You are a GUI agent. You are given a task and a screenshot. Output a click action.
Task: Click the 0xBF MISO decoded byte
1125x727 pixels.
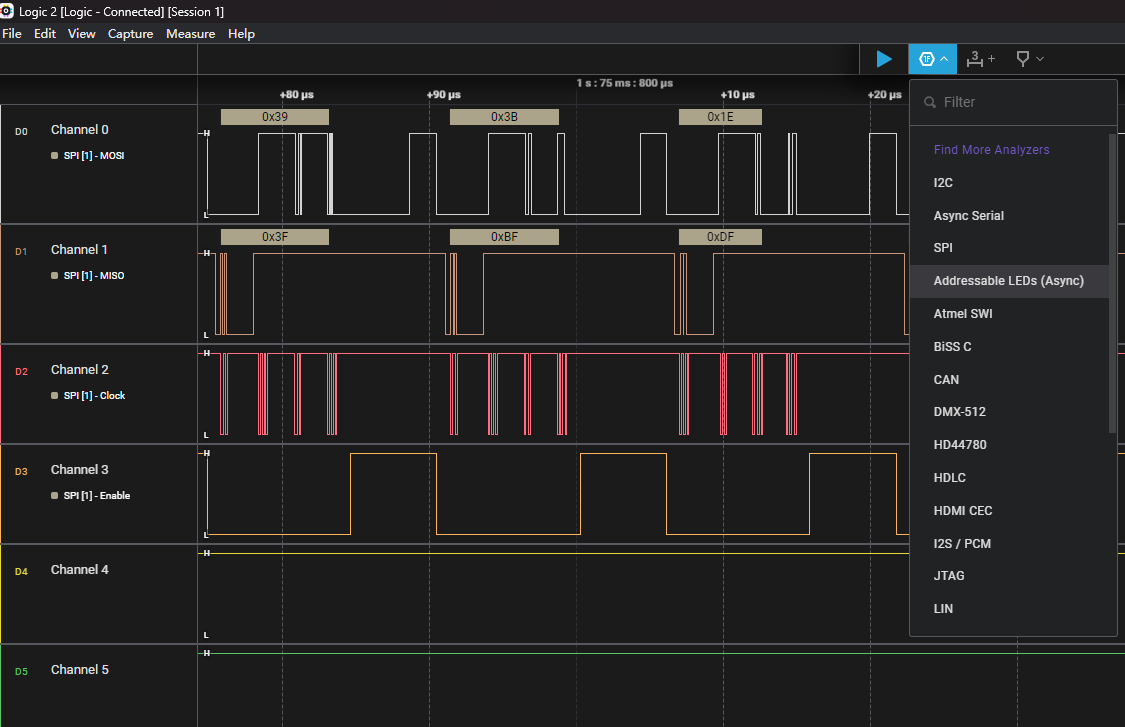[504, 237]
